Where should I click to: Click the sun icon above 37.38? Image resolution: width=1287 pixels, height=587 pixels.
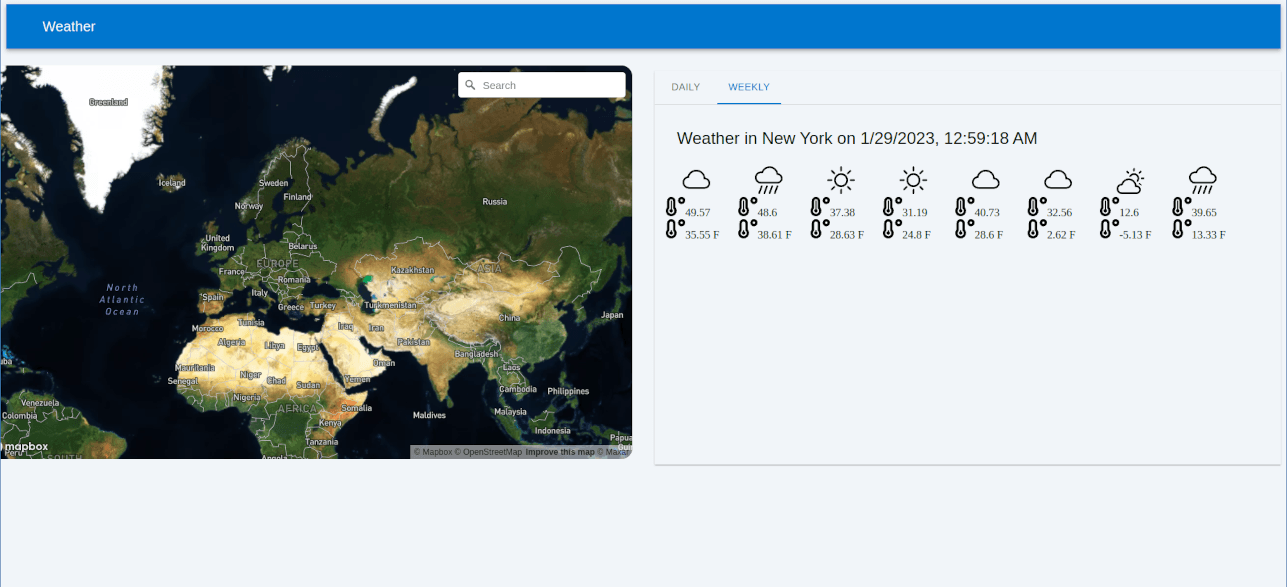[841, 180]
